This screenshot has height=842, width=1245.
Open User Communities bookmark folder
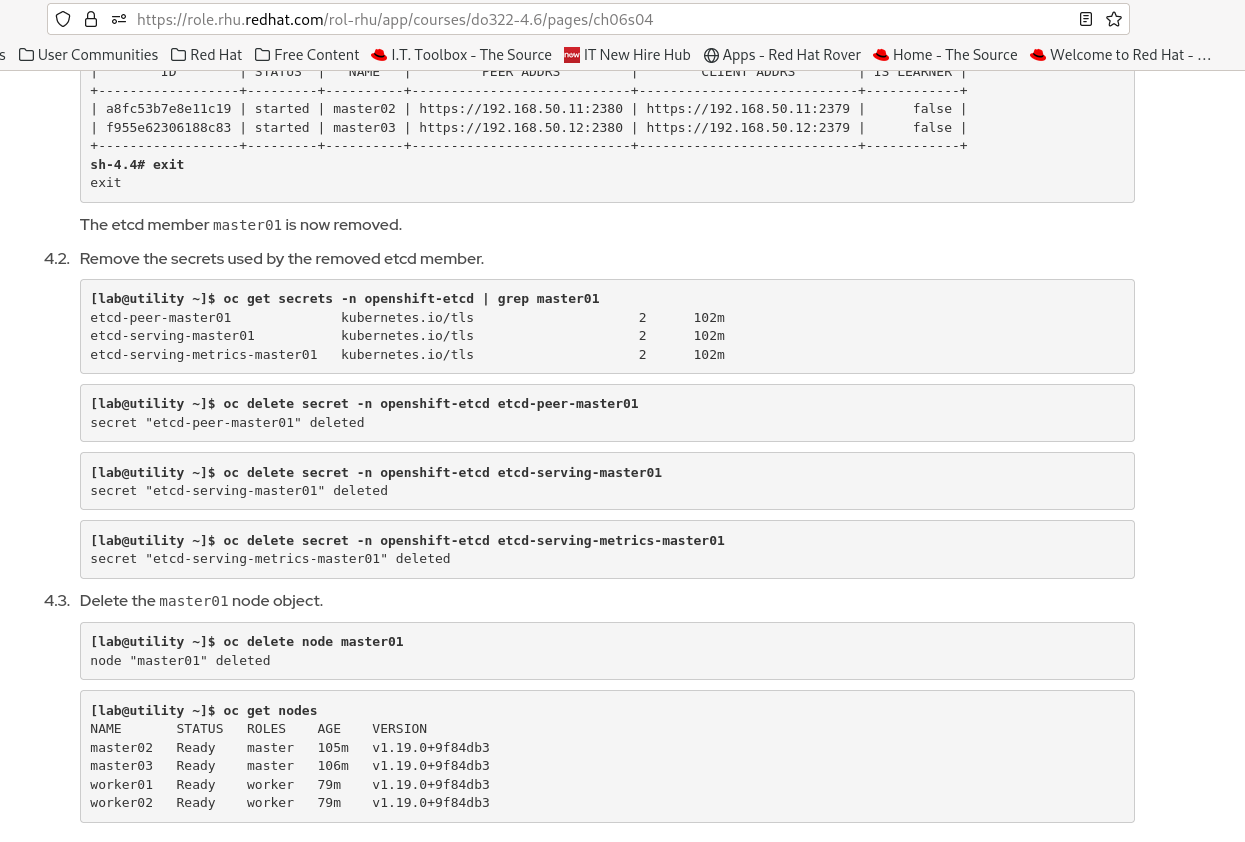(x=88, y=55)
